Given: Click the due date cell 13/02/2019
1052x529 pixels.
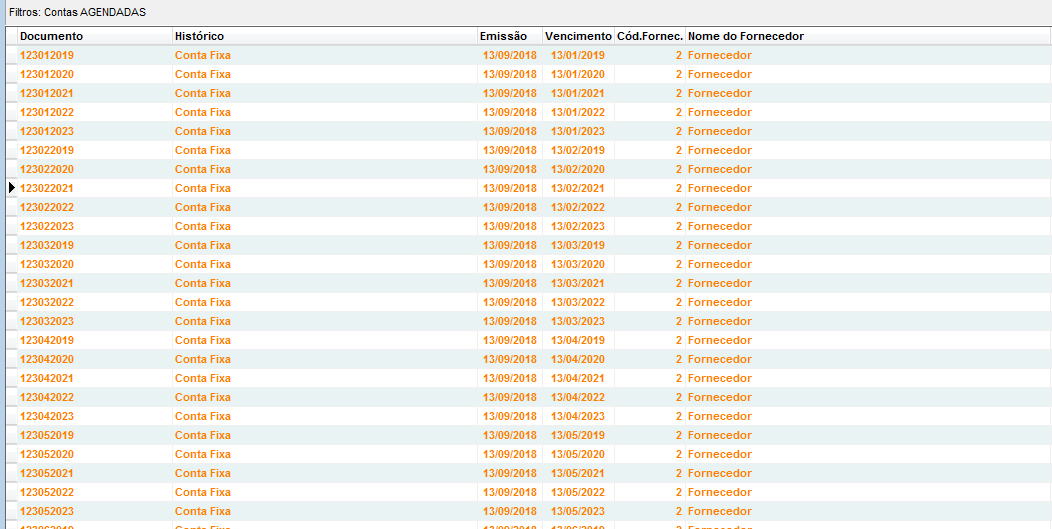Looking at the screenshot, I should (577, 150).
